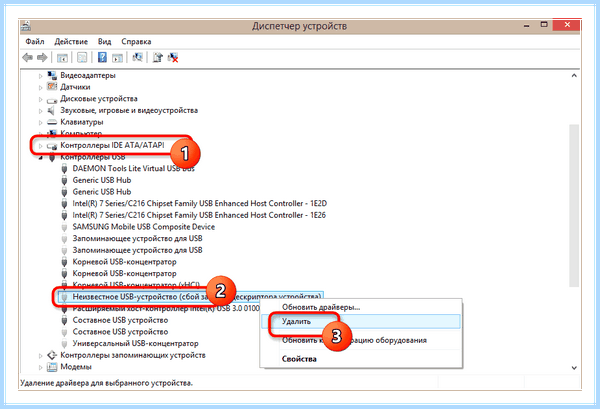Screen dimensions: 600x409
Task: Expand the Клавиатуры category
Action: [41, 122]
